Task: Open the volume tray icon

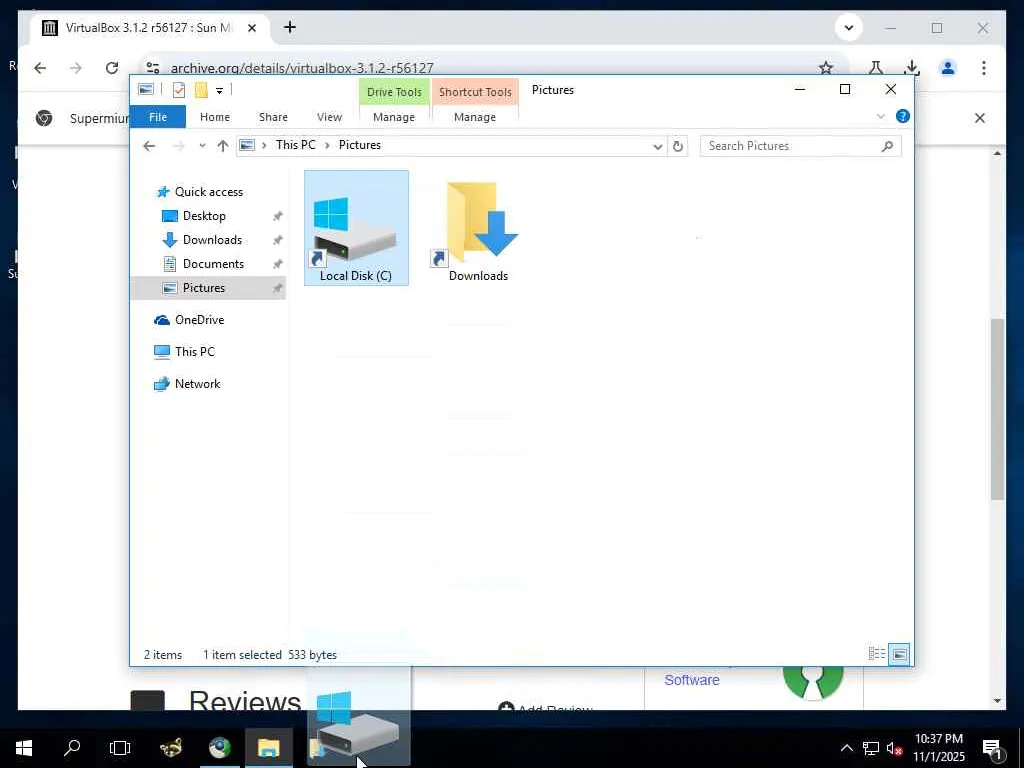Action: pyautogui.click(x=894, y=748)
